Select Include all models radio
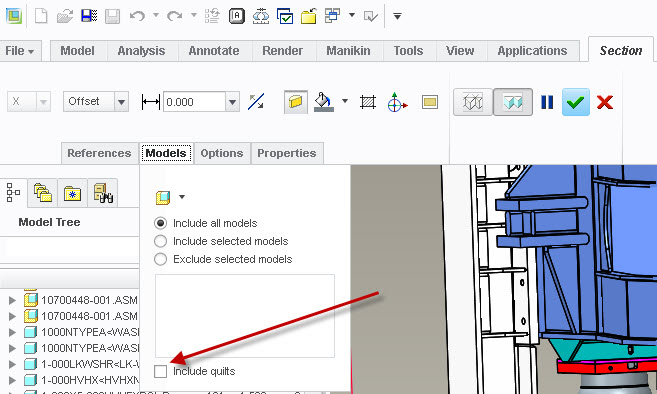The height and width of the screenshot is (394, 657). tap(160, 223)
